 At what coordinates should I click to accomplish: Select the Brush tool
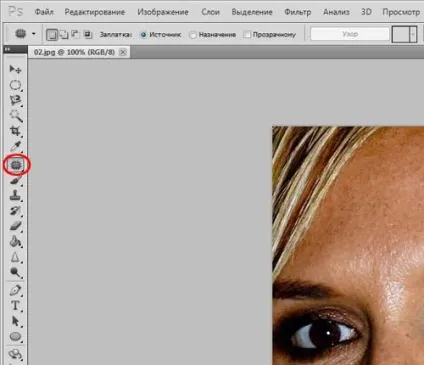[x=15, y=181]
